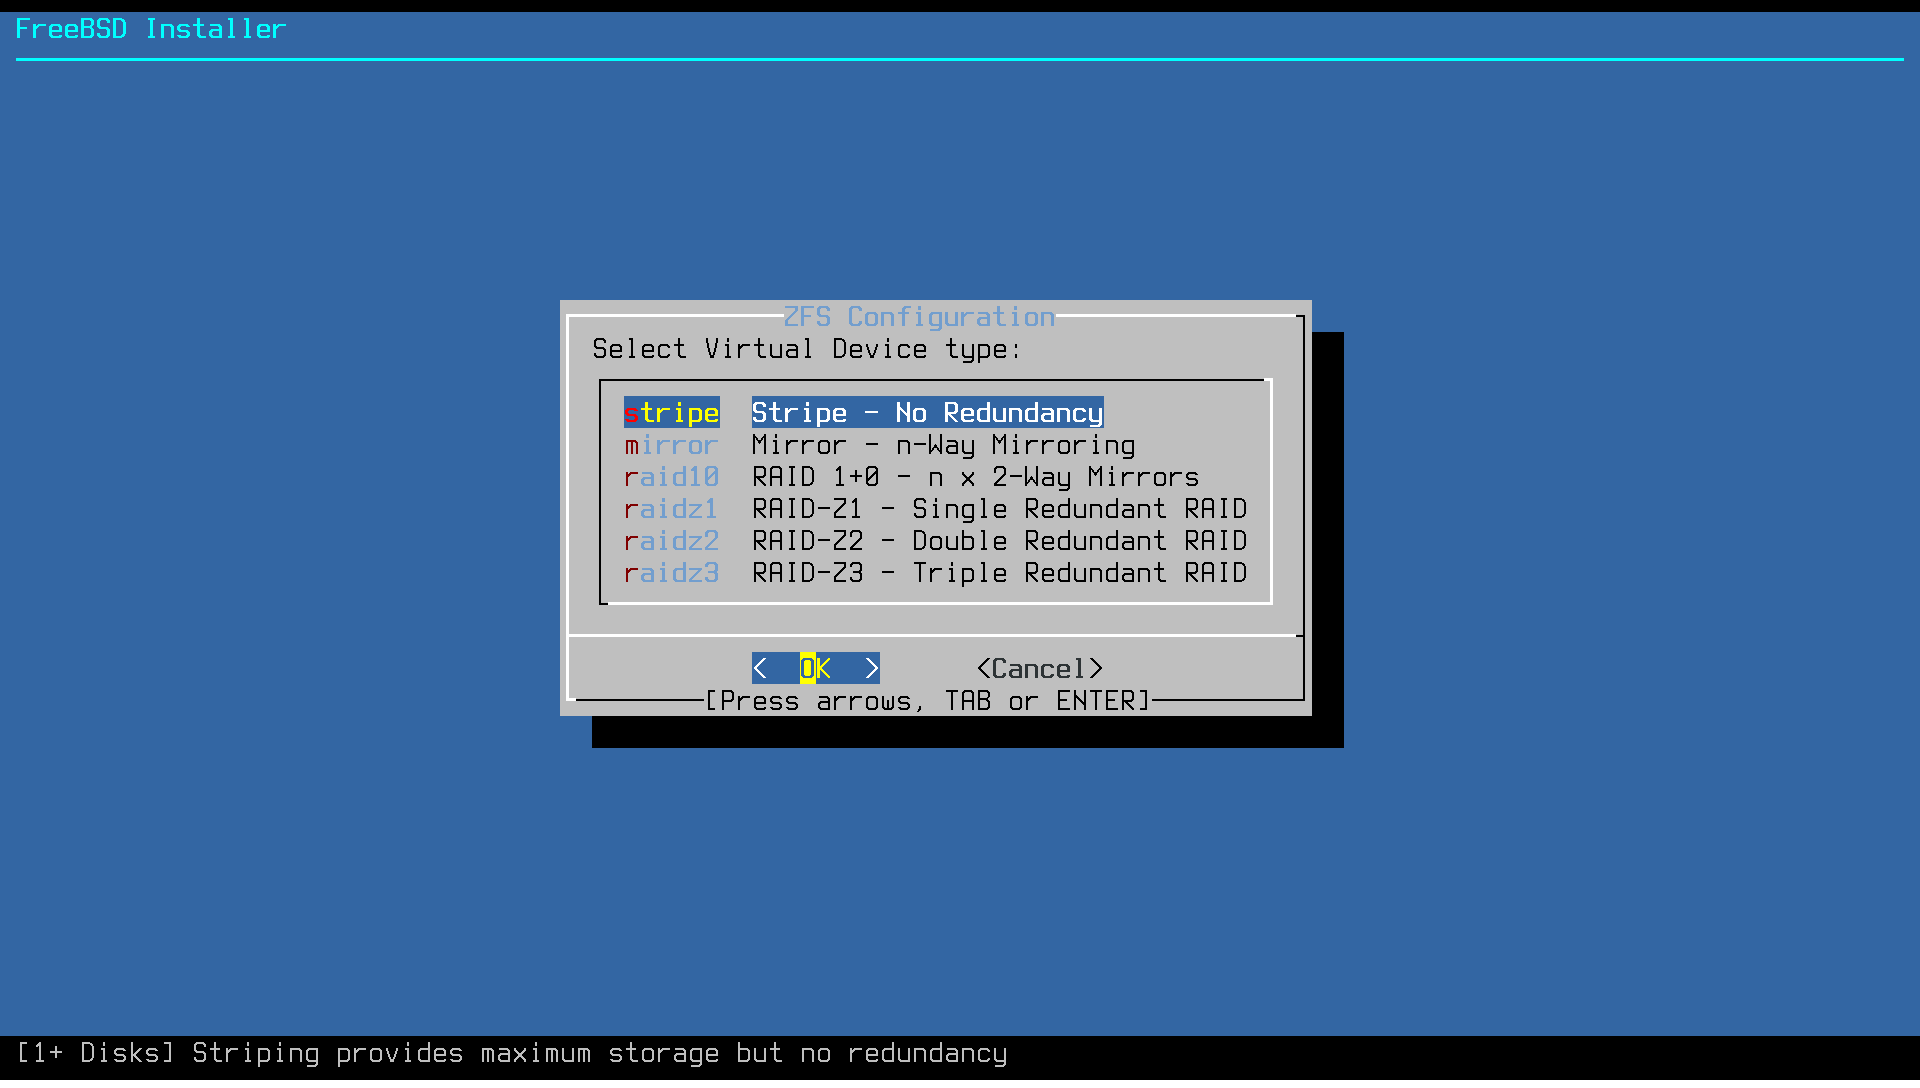1920x1088 pixels.
Task: Click the striping help text in status bar
Action: (512, 1053)
